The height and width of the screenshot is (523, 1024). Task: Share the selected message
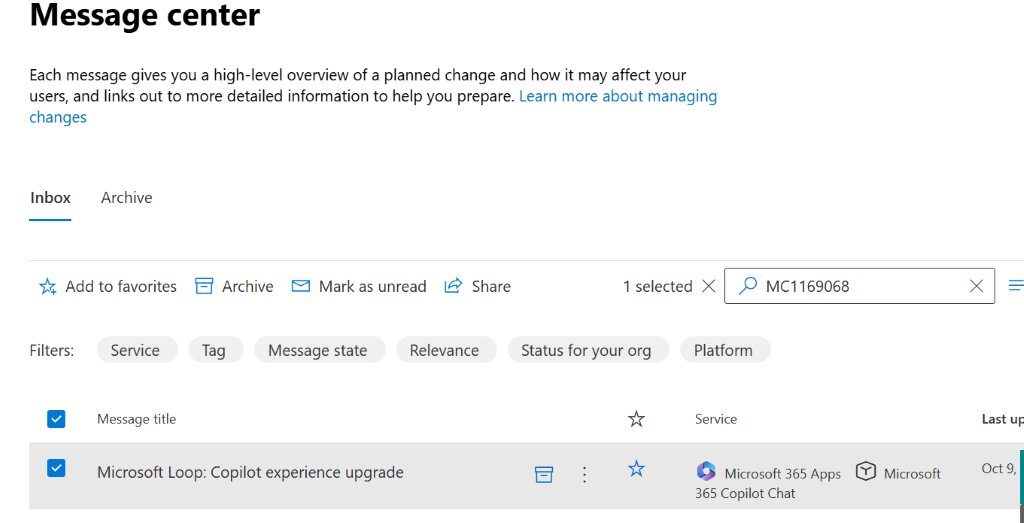click(x=477, y=287)
